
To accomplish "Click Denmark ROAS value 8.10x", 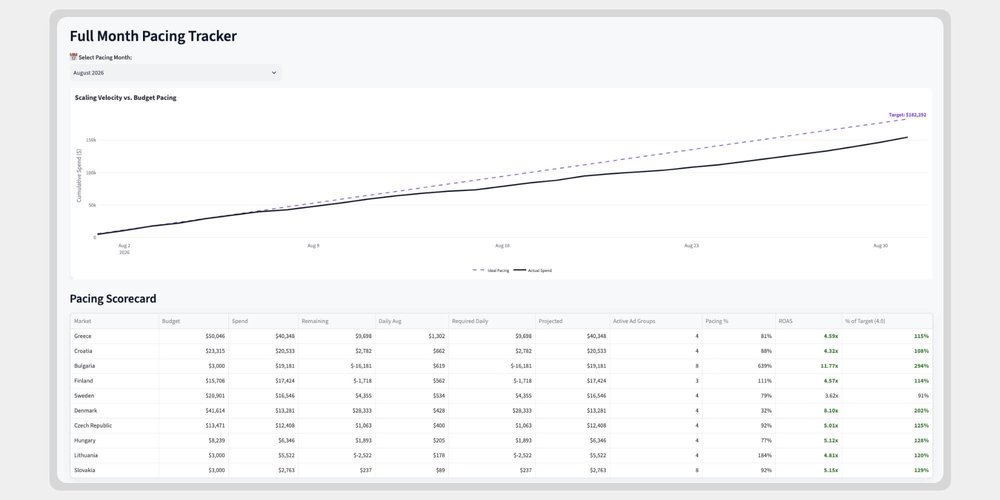I will pyautogui.click(x=831, y=411).
